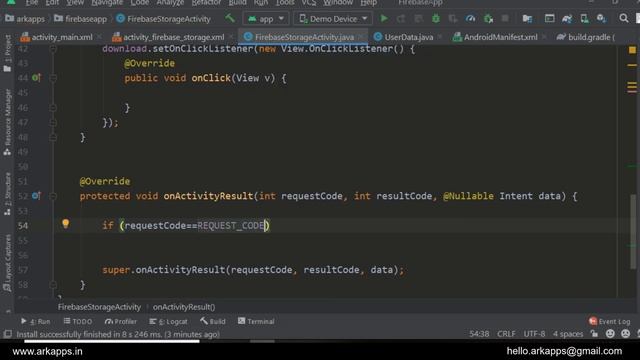Viewport: 640px width, 360px height.
Task: Click the happy smiley feedback icon
Action: (610, 333)
